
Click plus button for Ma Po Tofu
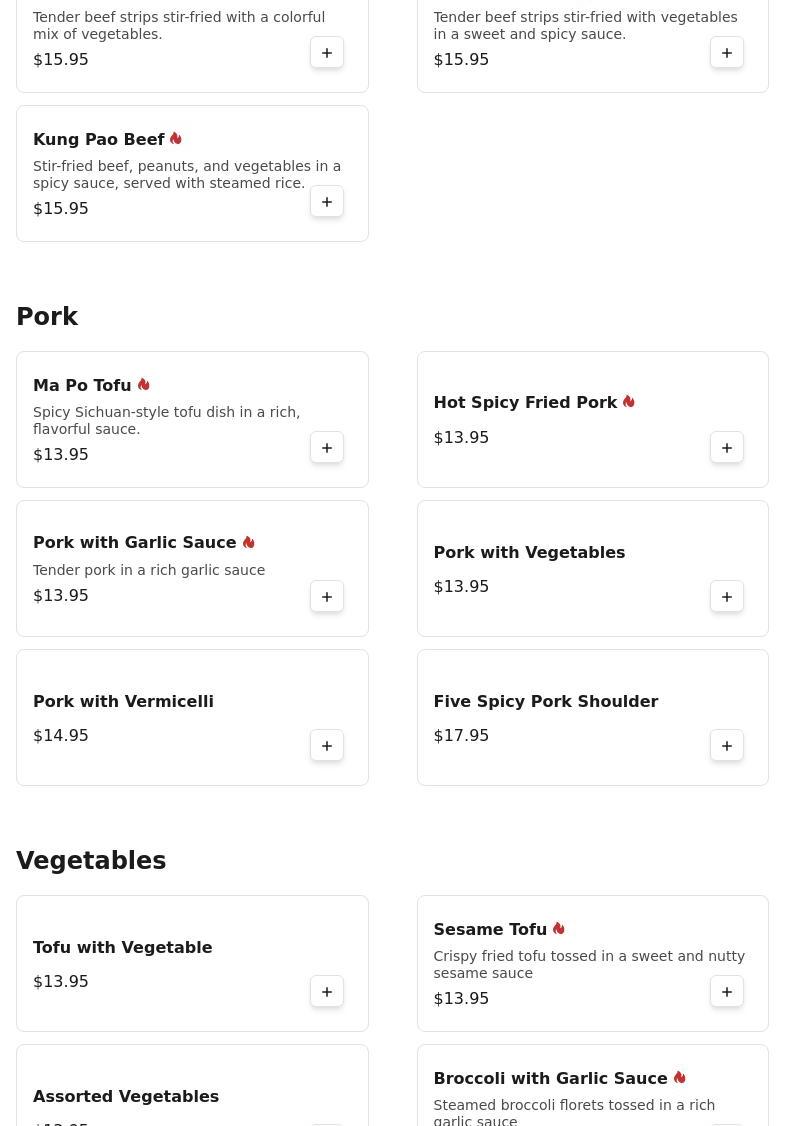[327, 448]
